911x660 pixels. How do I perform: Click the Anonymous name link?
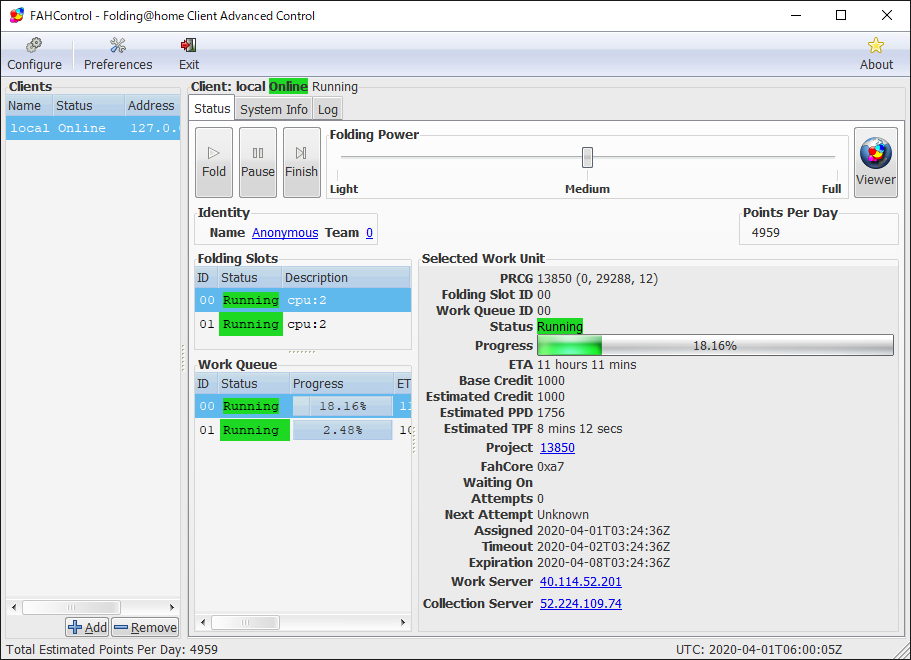(285, 232)
